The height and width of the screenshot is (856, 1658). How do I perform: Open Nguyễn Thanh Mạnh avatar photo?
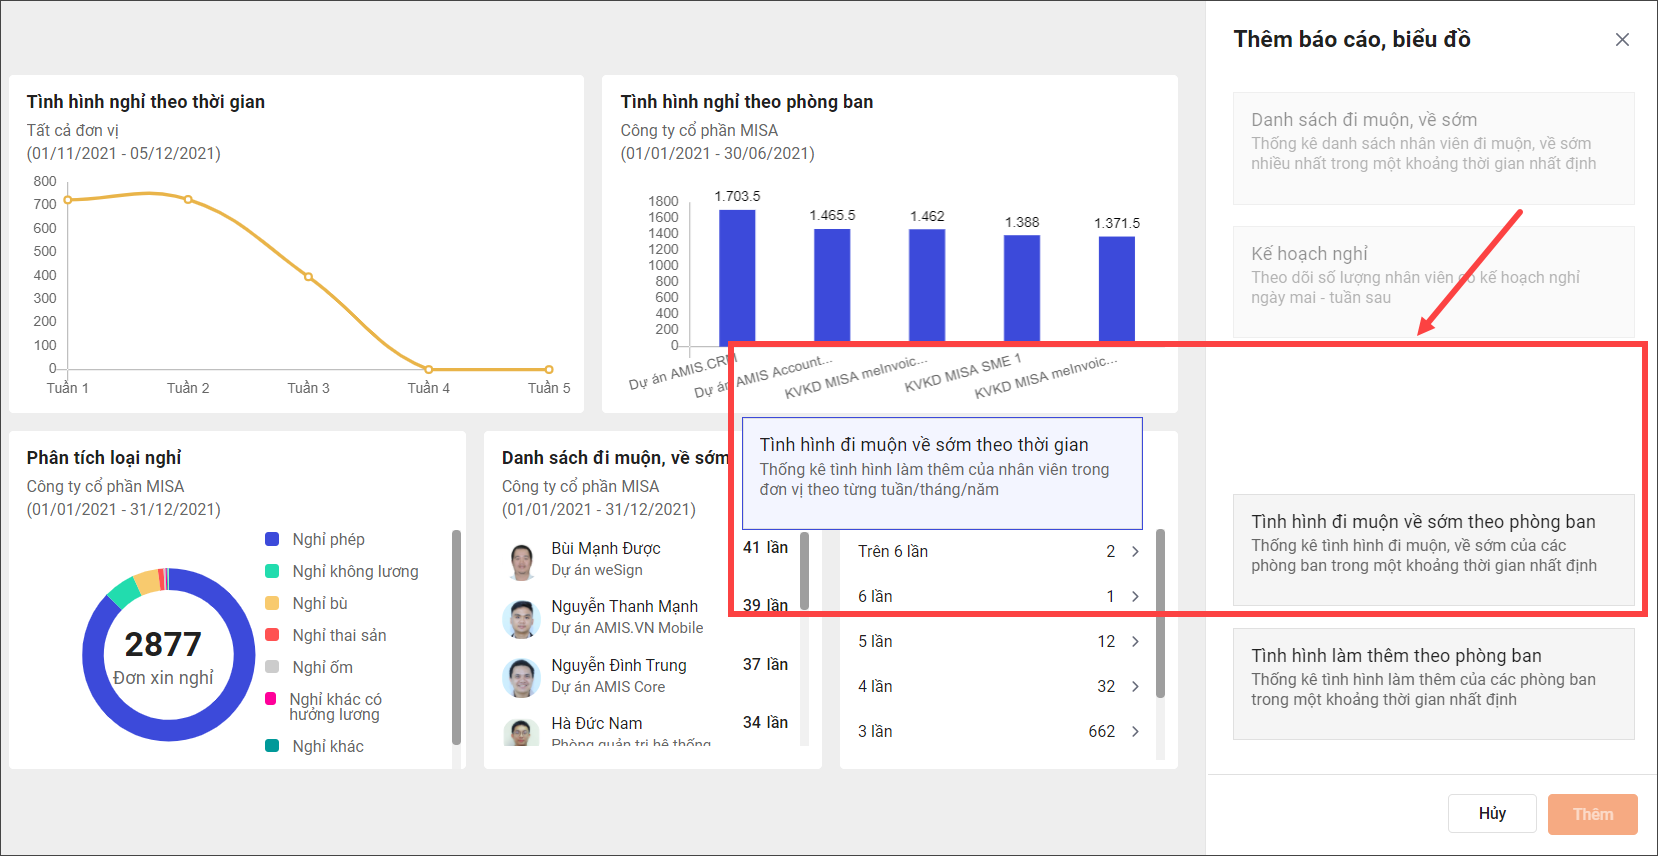pos(521,620)
